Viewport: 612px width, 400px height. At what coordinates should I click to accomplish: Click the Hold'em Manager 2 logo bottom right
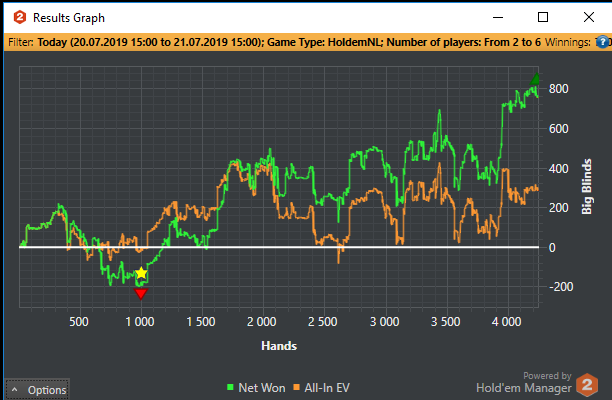[x=587, y=384]
